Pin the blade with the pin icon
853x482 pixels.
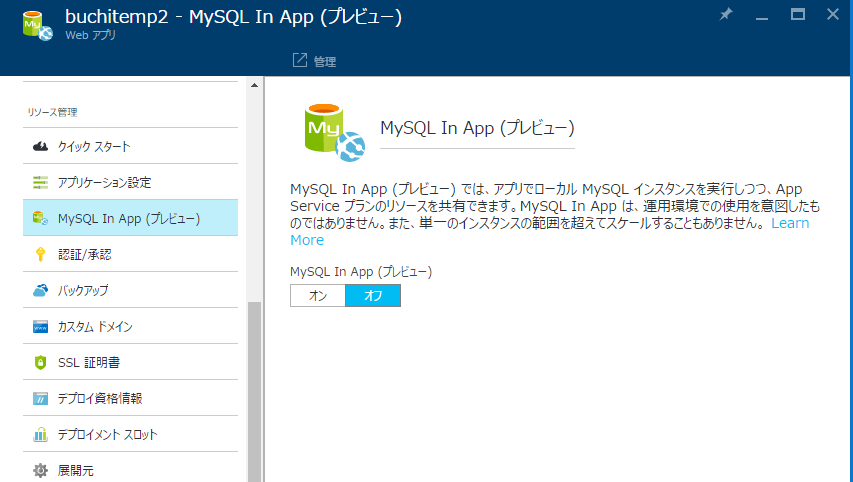[726, 14]
